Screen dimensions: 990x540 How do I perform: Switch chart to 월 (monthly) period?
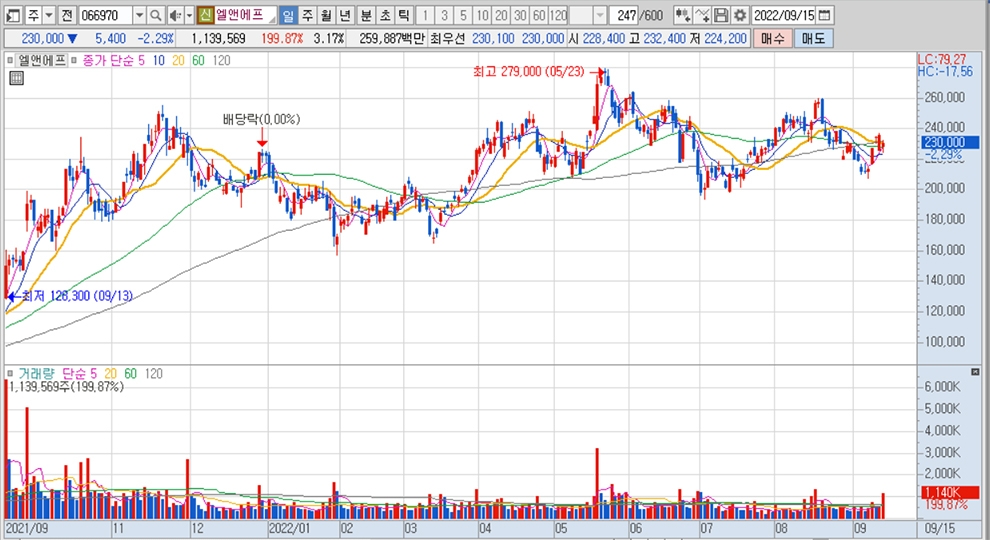tap(326, 16)
